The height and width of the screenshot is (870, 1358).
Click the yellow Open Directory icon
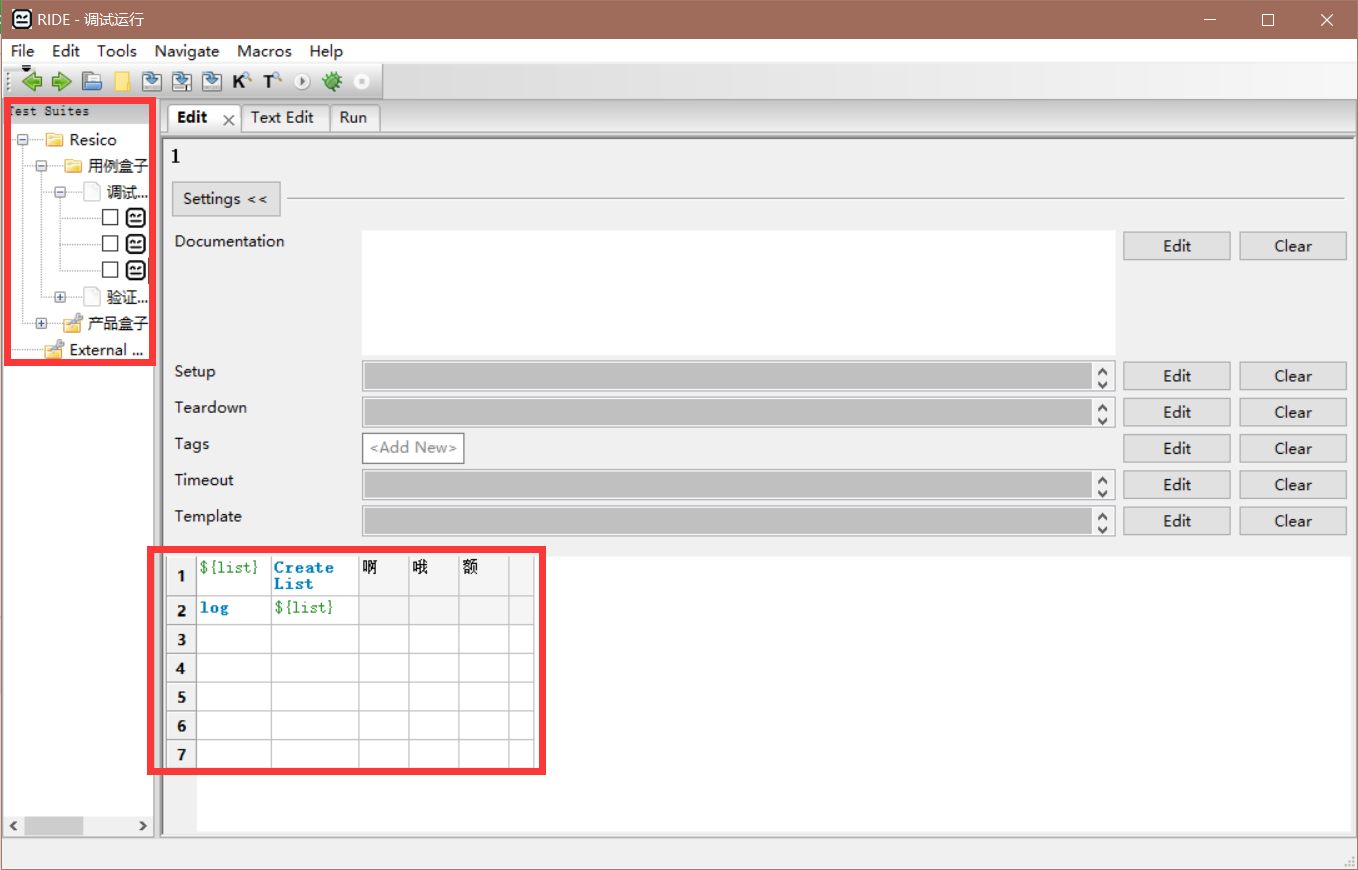(x=122, y=82)
